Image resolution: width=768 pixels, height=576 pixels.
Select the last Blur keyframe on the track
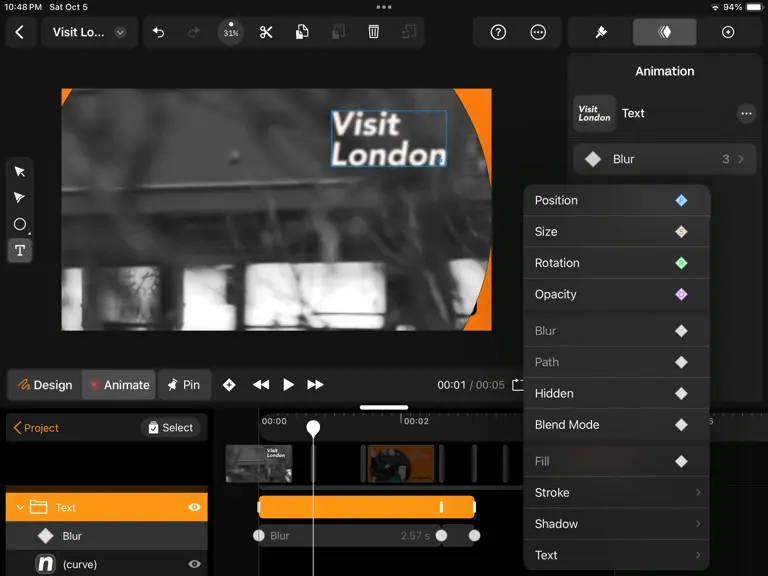point(474,536)
